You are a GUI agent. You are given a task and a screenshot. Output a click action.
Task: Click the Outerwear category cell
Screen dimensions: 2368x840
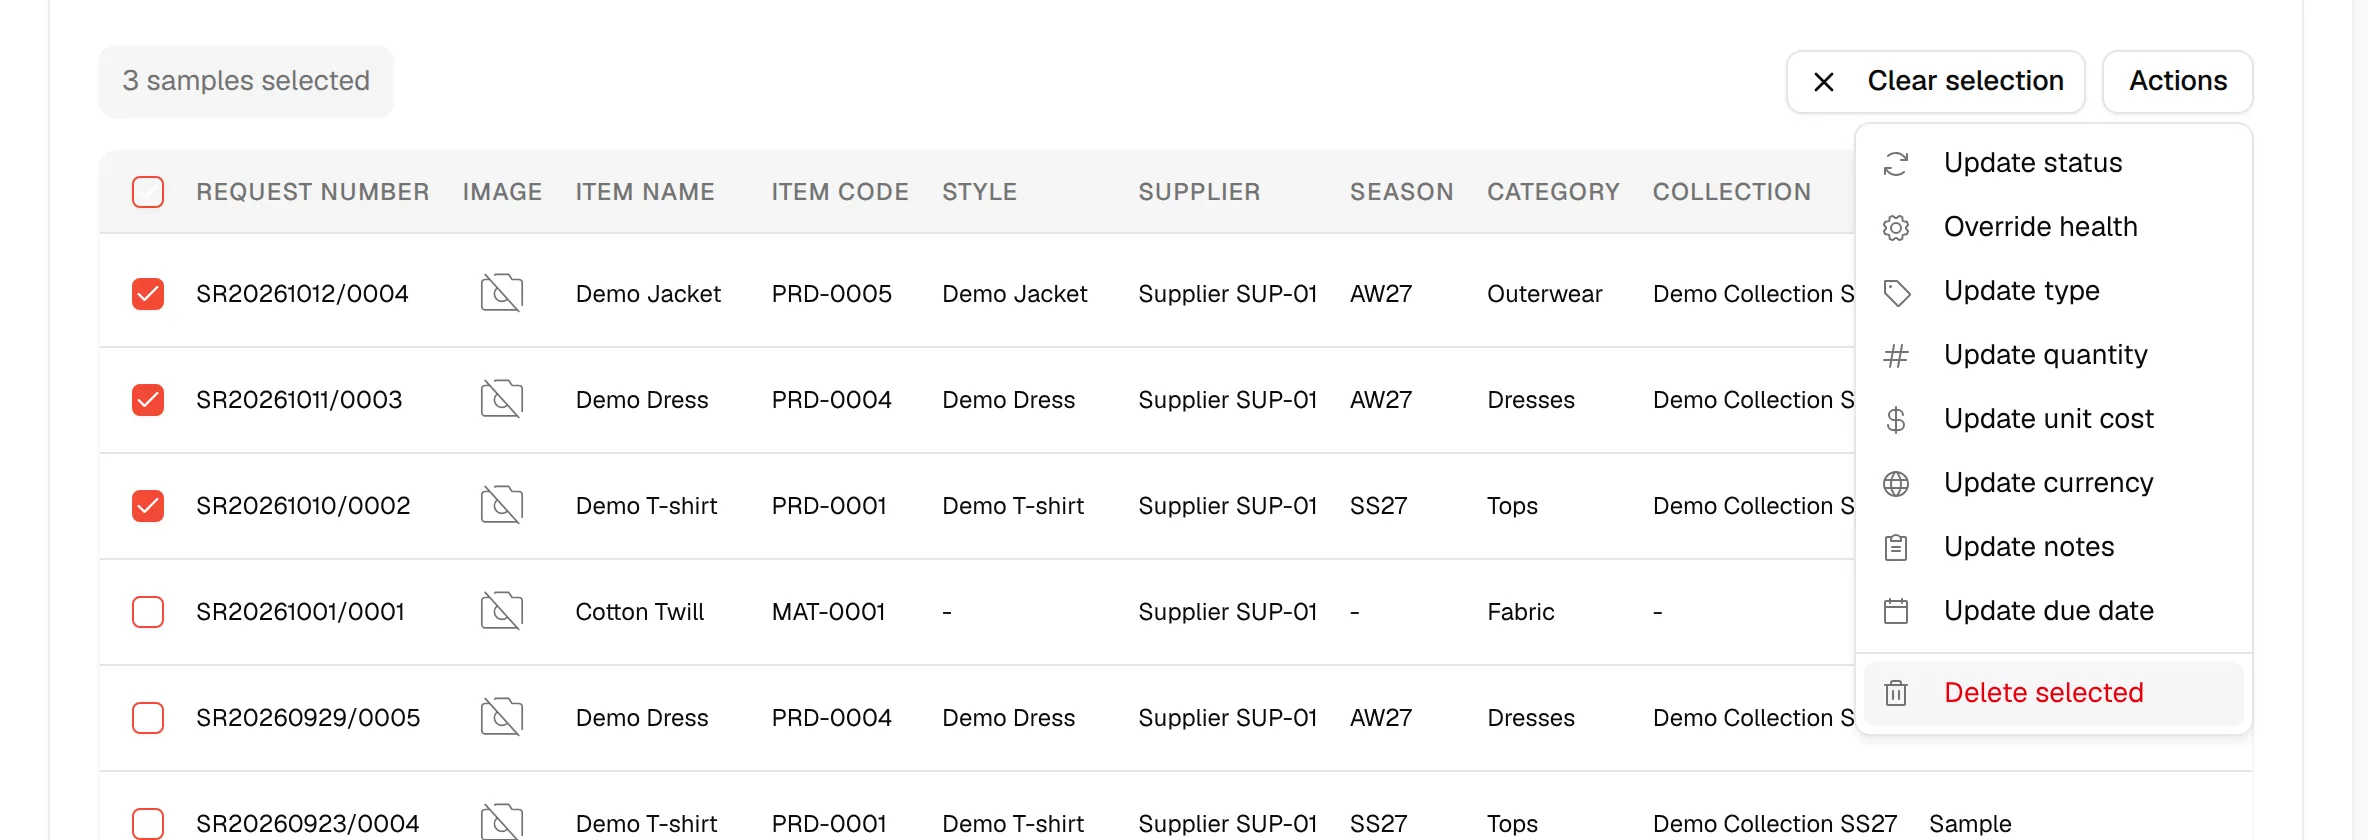(1544, 294)
